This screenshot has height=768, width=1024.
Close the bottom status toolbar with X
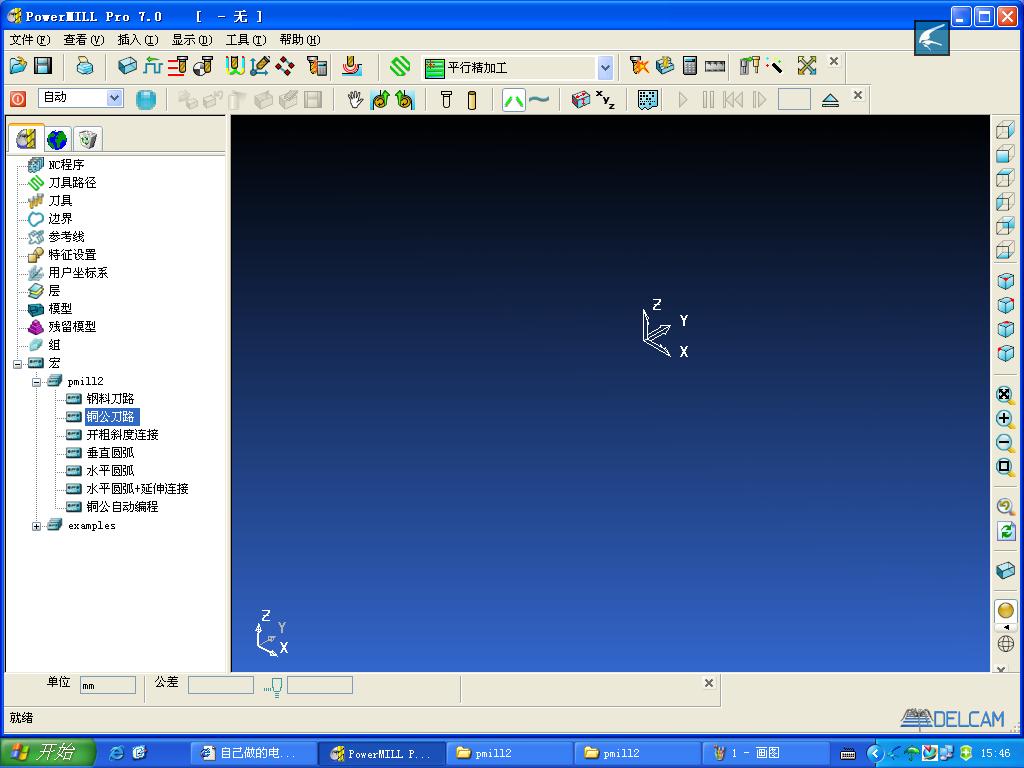click(x=709, y=683)
